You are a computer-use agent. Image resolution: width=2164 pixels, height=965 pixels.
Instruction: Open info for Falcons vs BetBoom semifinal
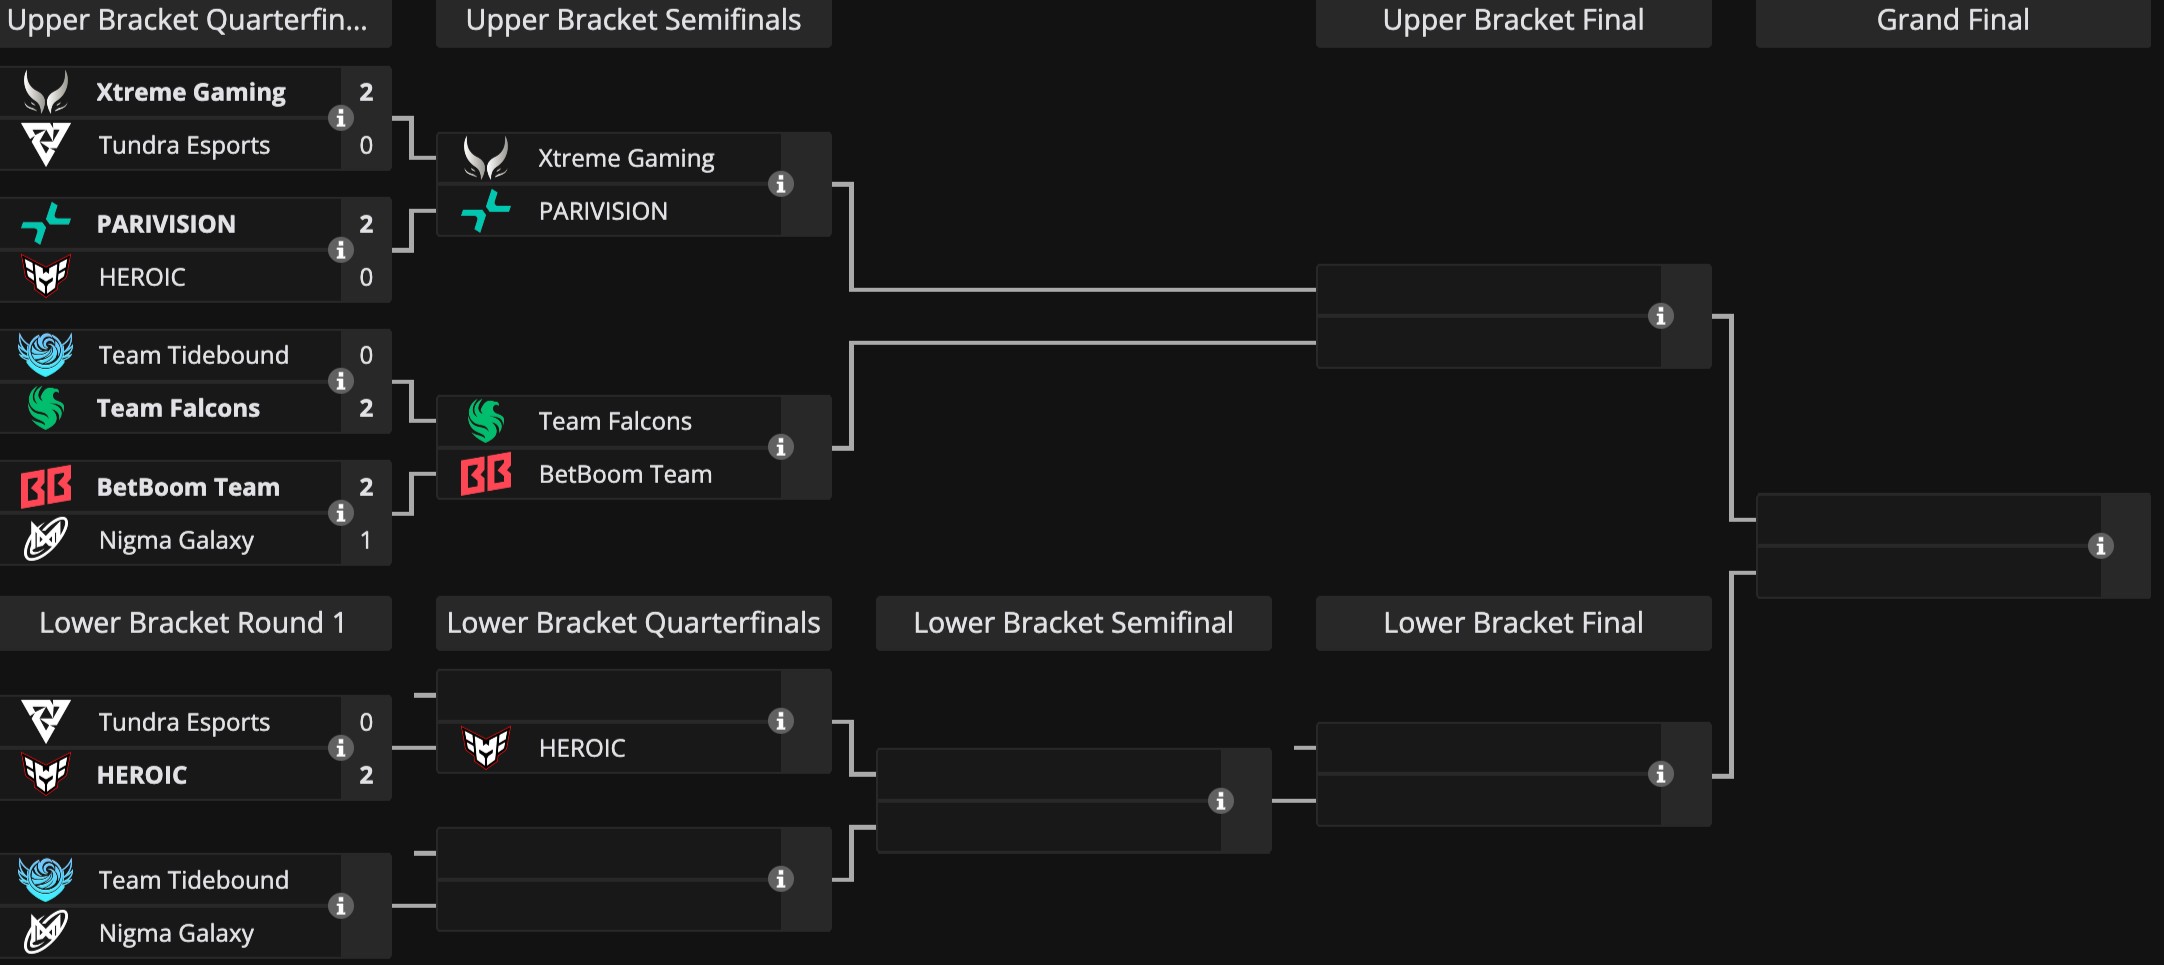[x=781, y=447]
